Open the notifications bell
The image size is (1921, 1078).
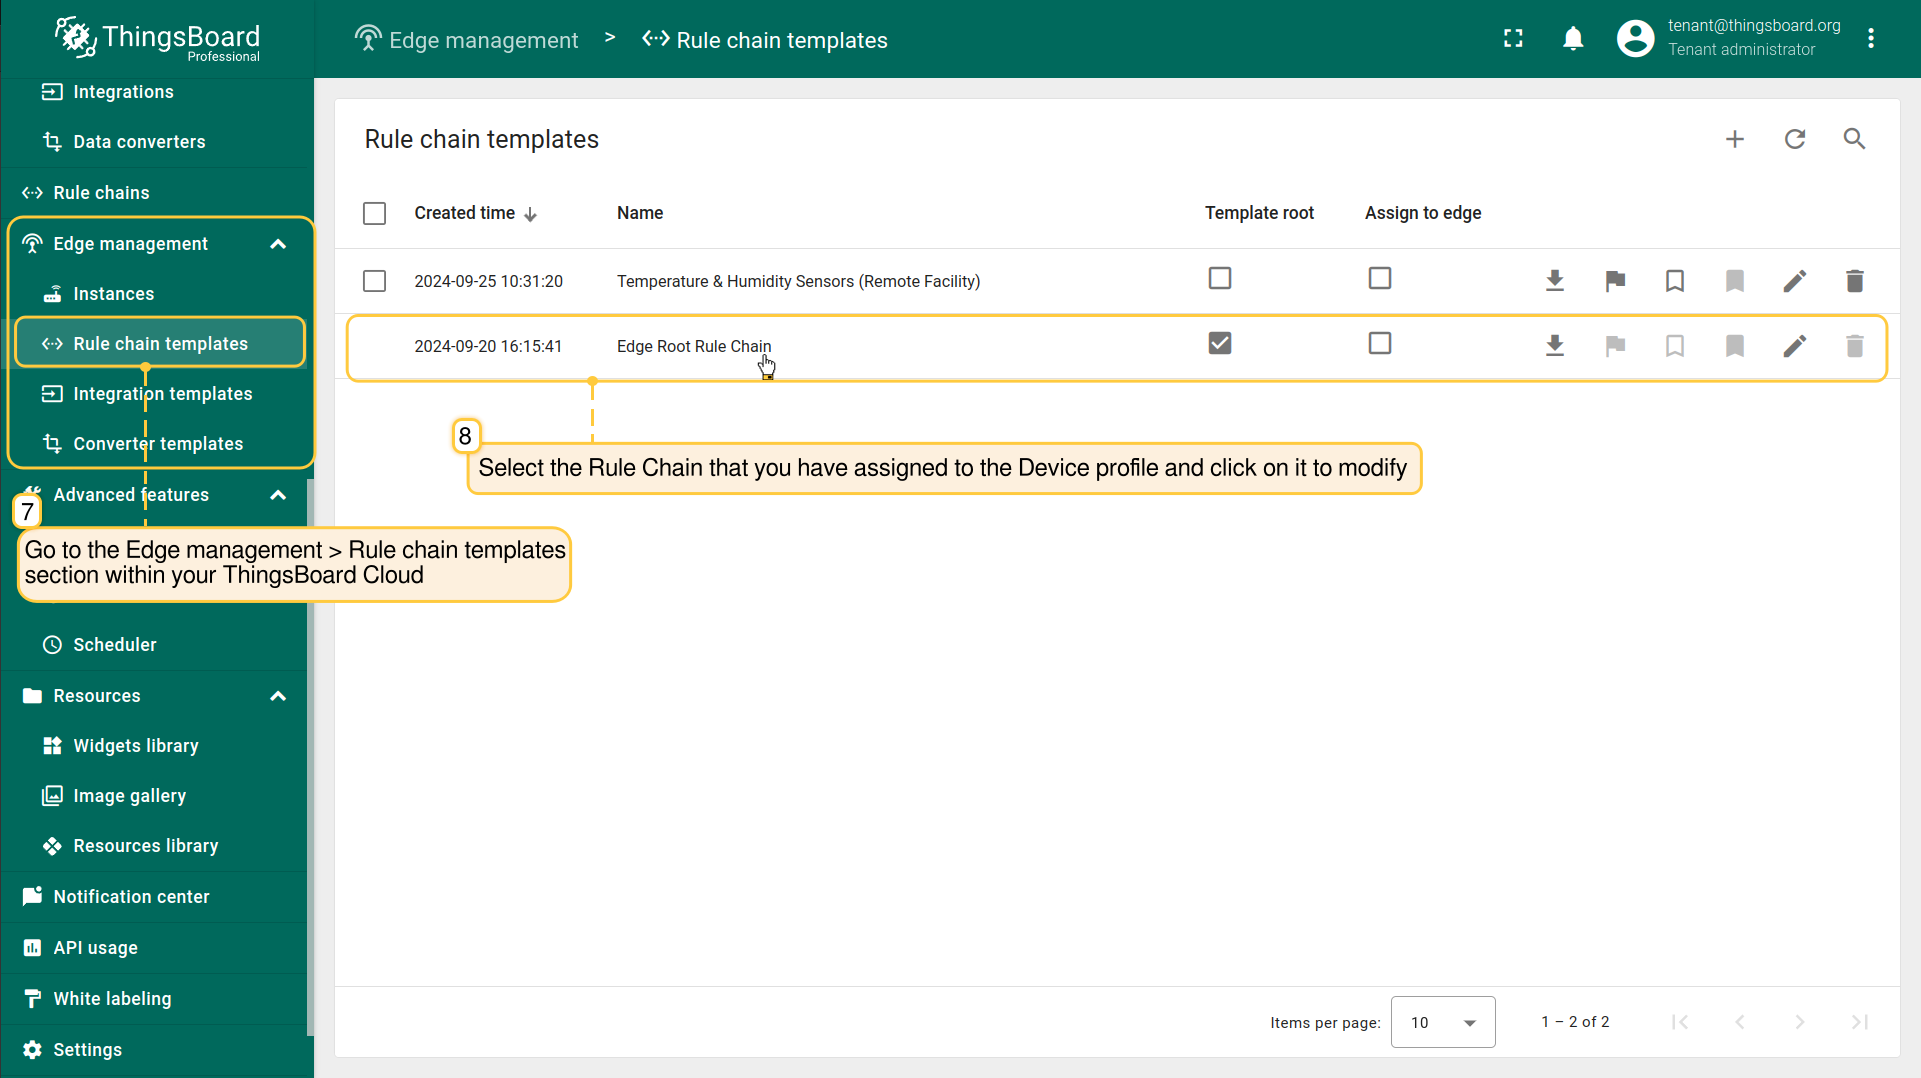[x=1573, y=39]
